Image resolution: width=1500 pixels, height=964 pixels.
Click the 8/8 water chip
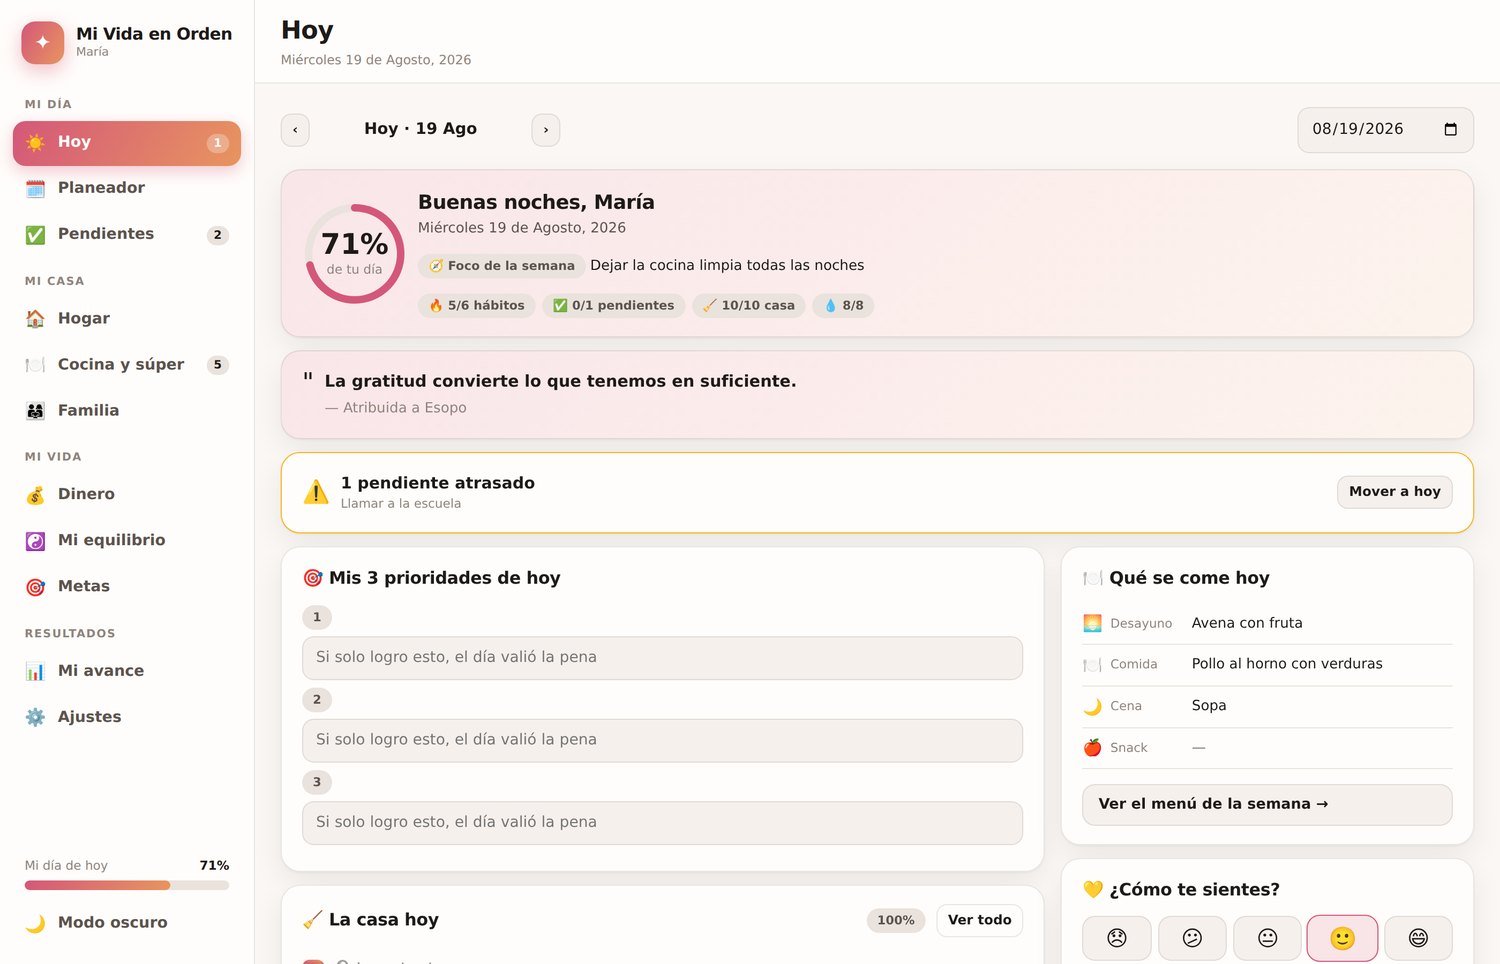pos(843,306)
